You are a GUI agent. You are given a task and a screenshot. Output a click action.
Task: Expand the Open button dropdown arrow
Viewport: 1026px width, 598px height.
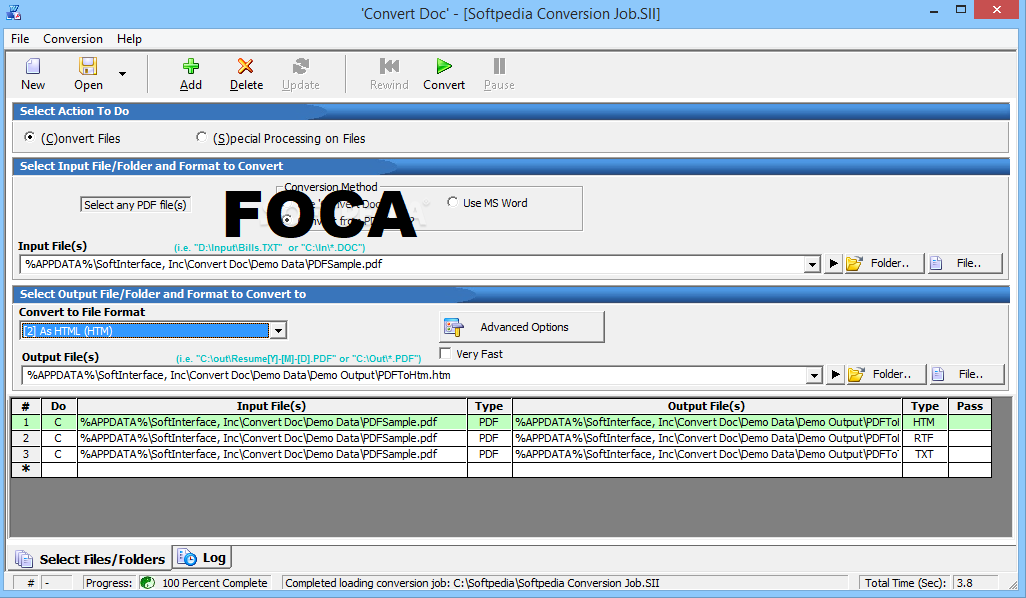click(122, 74)
